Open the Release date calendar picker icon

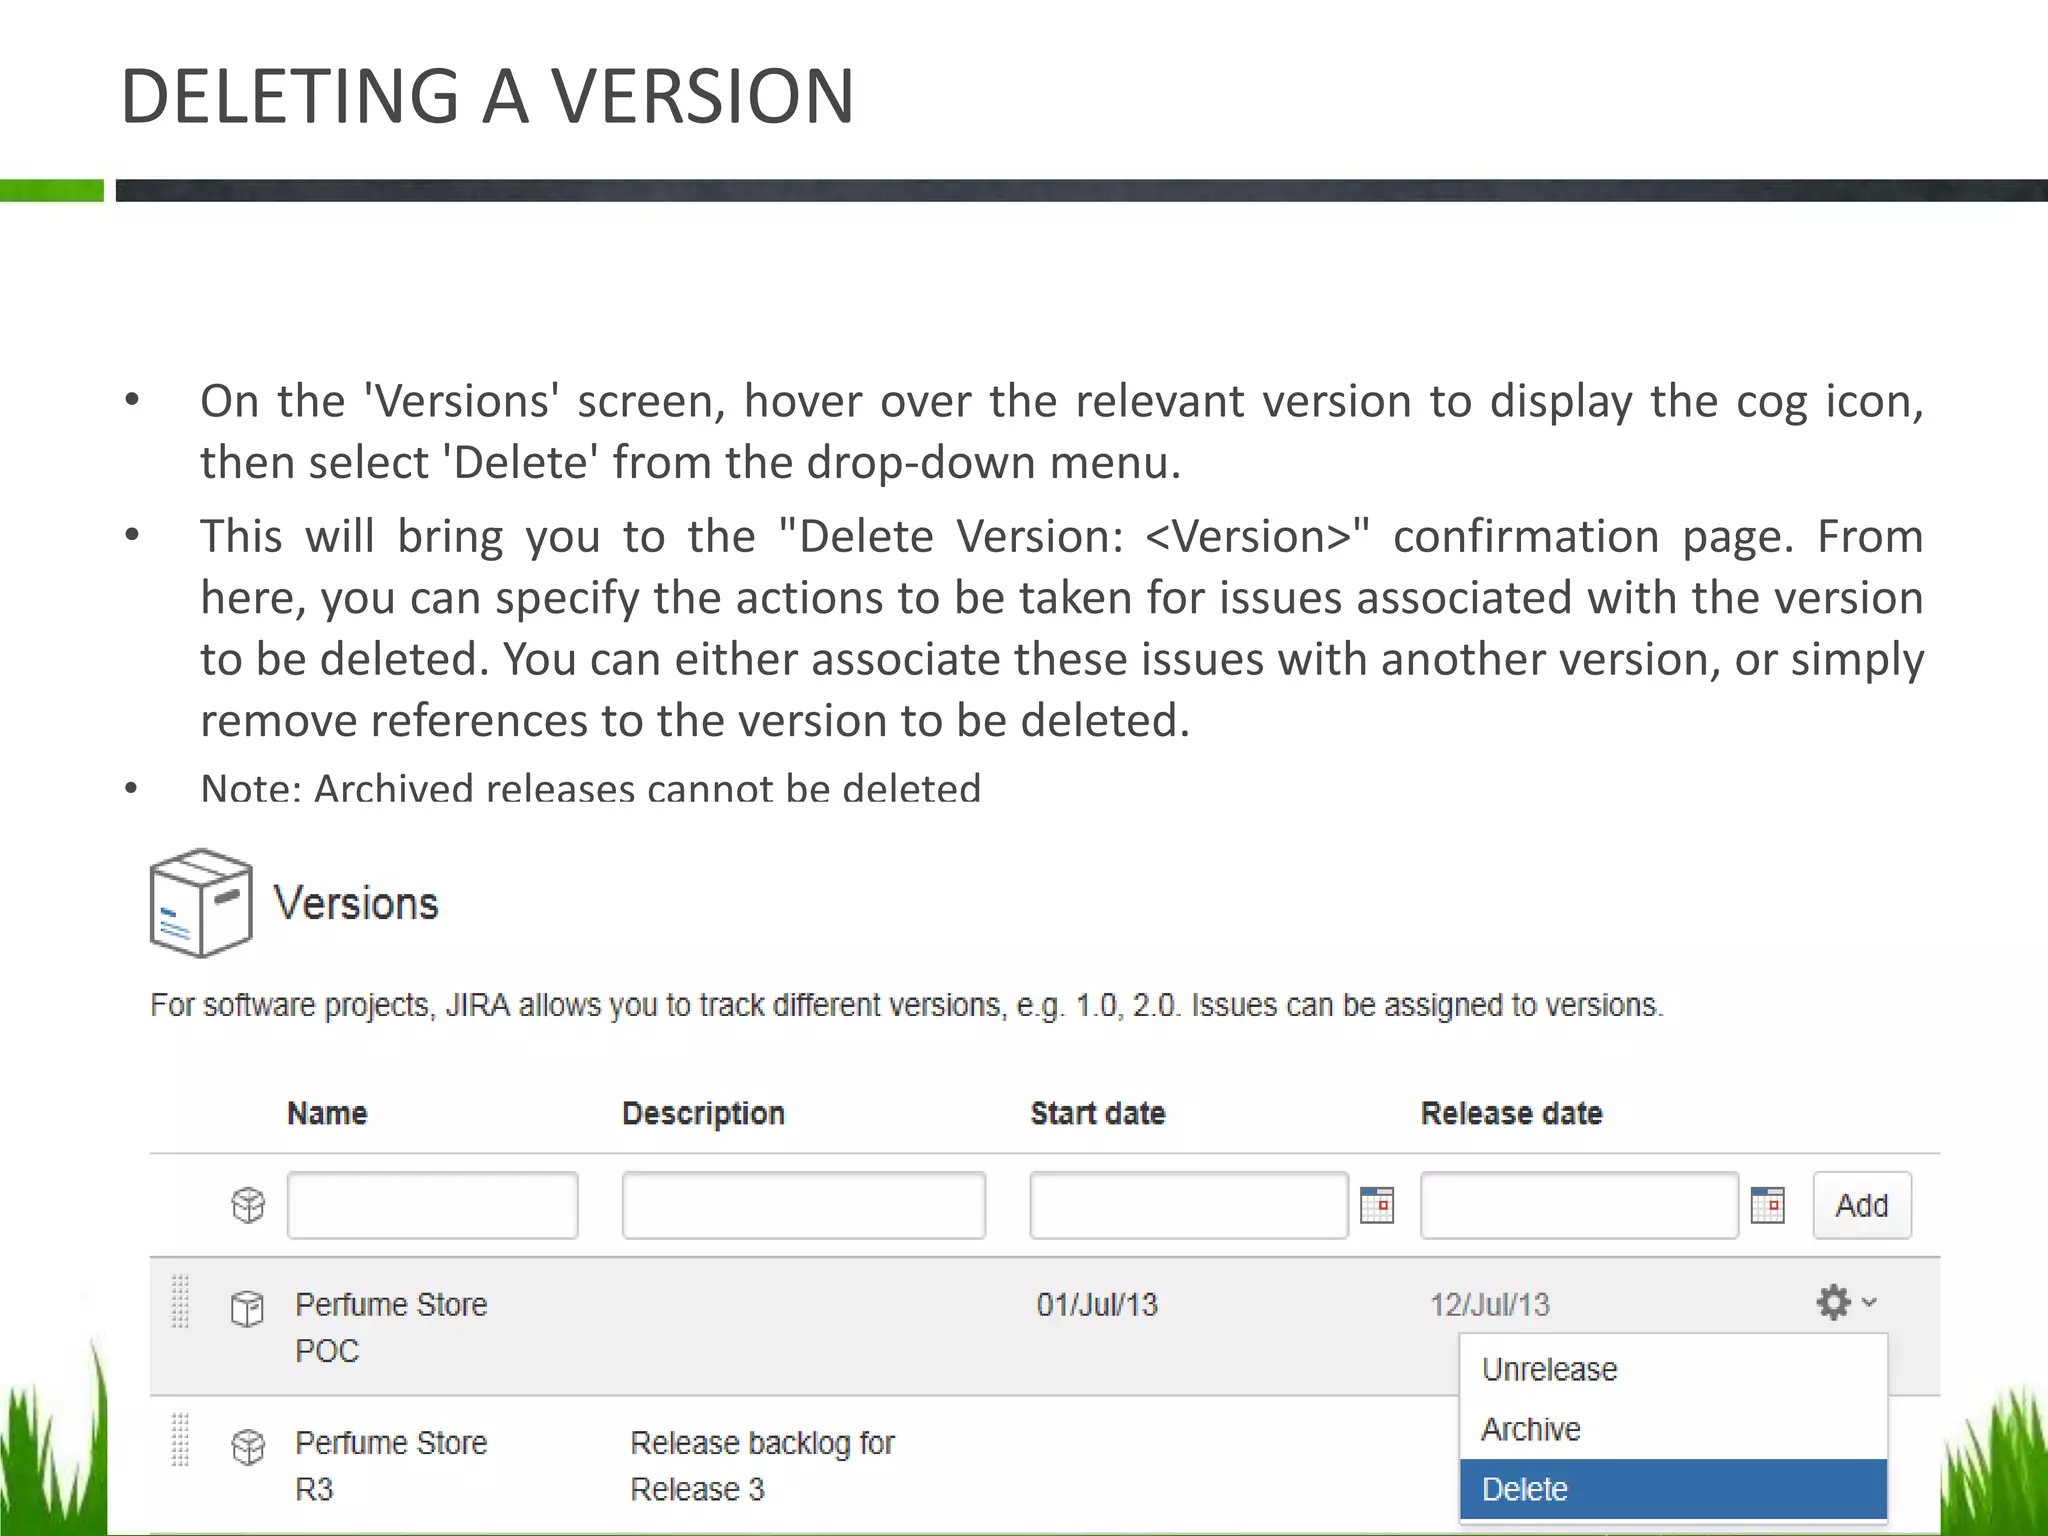(x=1768, y=1205)
